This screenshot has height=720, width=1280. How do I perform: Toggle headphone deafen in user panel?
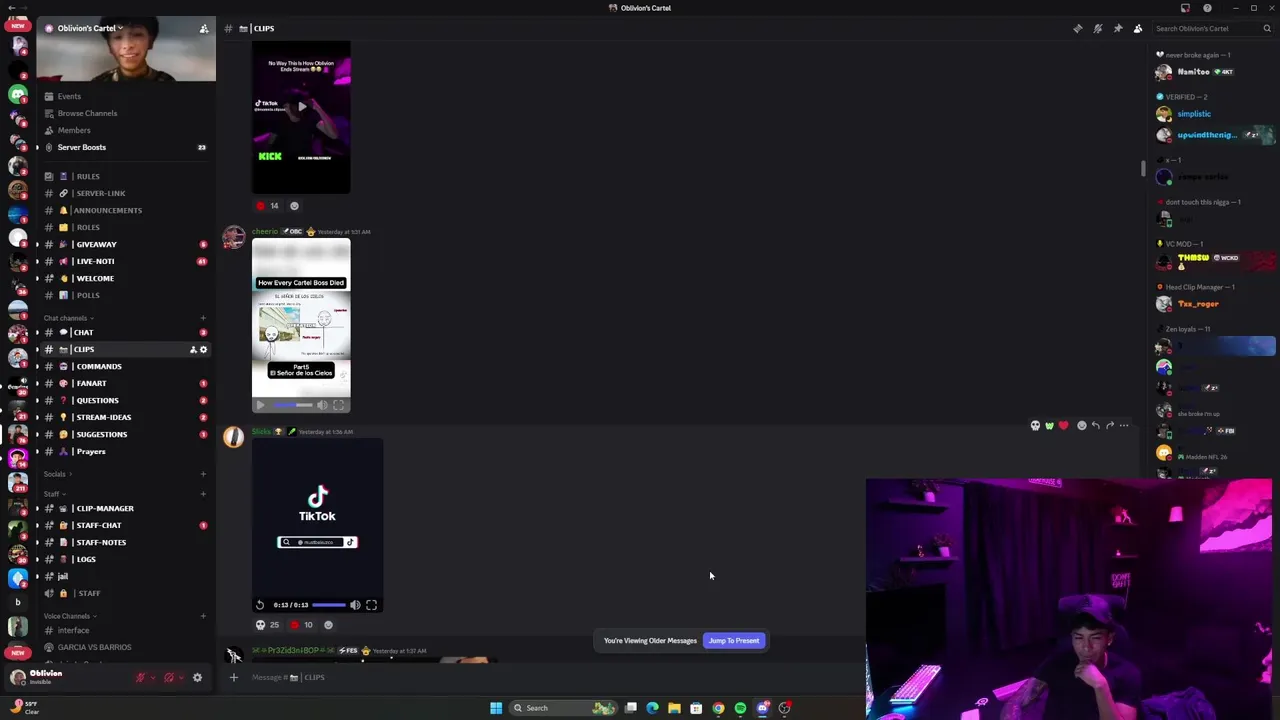[168, 677]
